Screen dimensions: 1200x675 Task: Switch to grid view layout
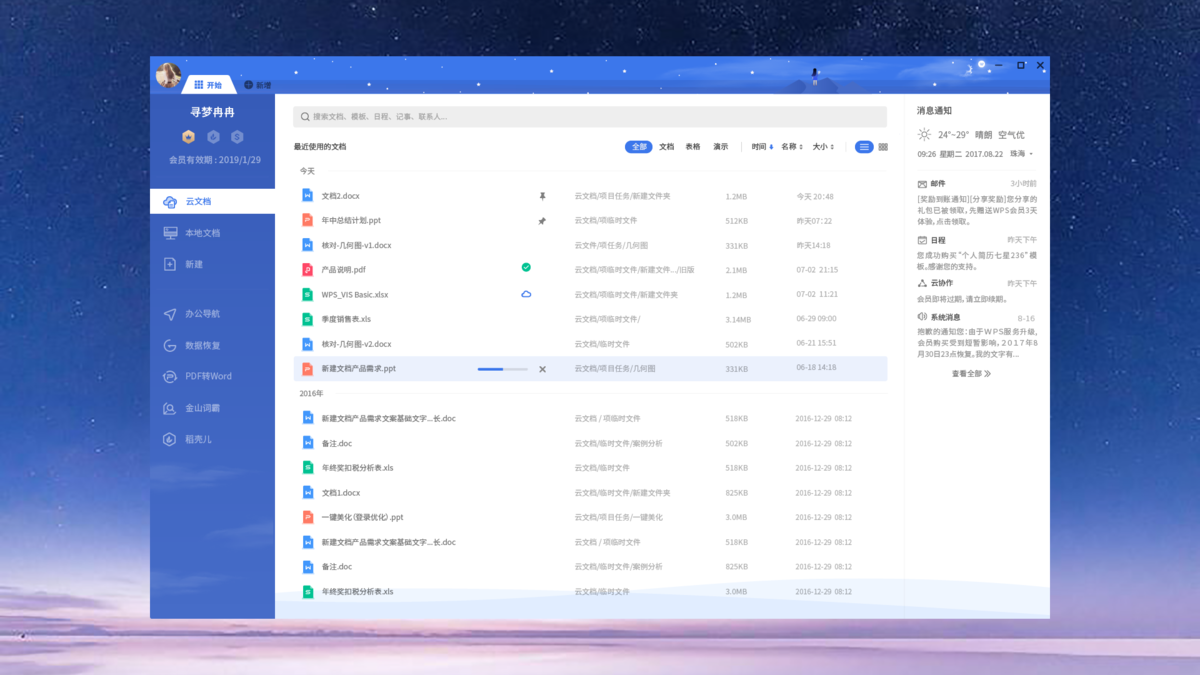[x=883, y=147]
